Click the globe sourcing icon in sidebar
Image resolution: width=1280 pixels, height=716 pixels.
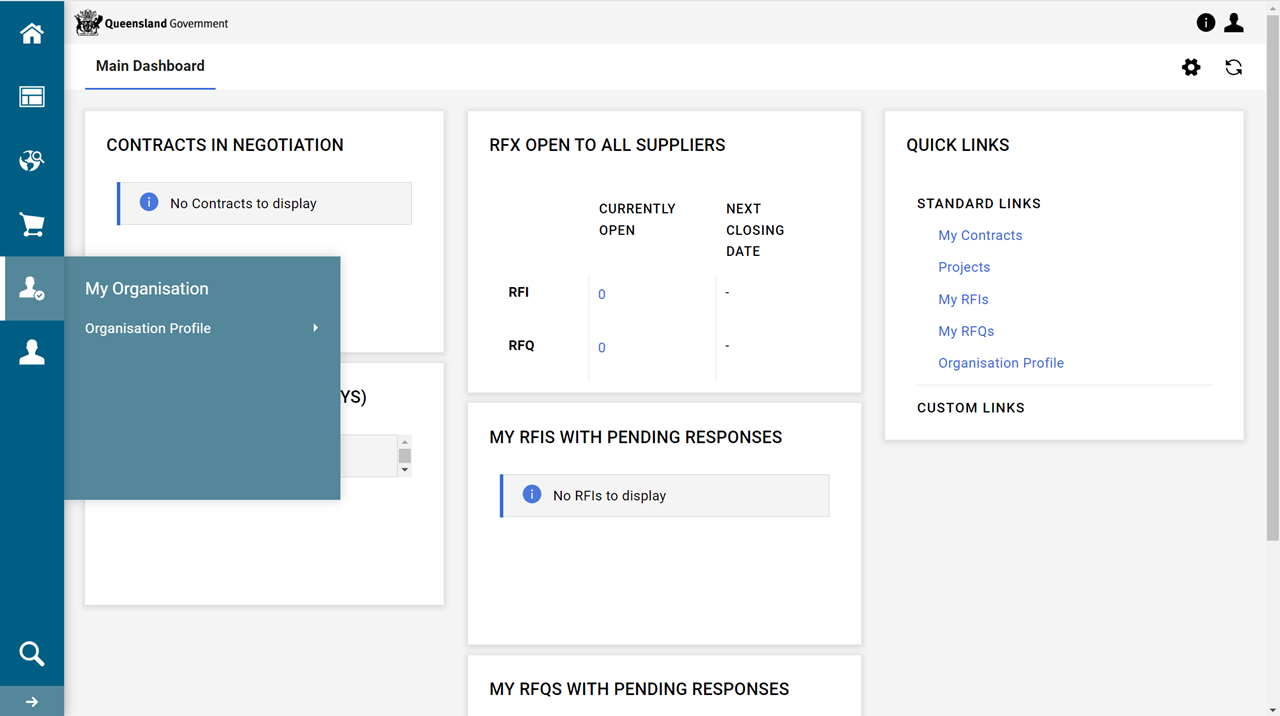tap(32, 161)
